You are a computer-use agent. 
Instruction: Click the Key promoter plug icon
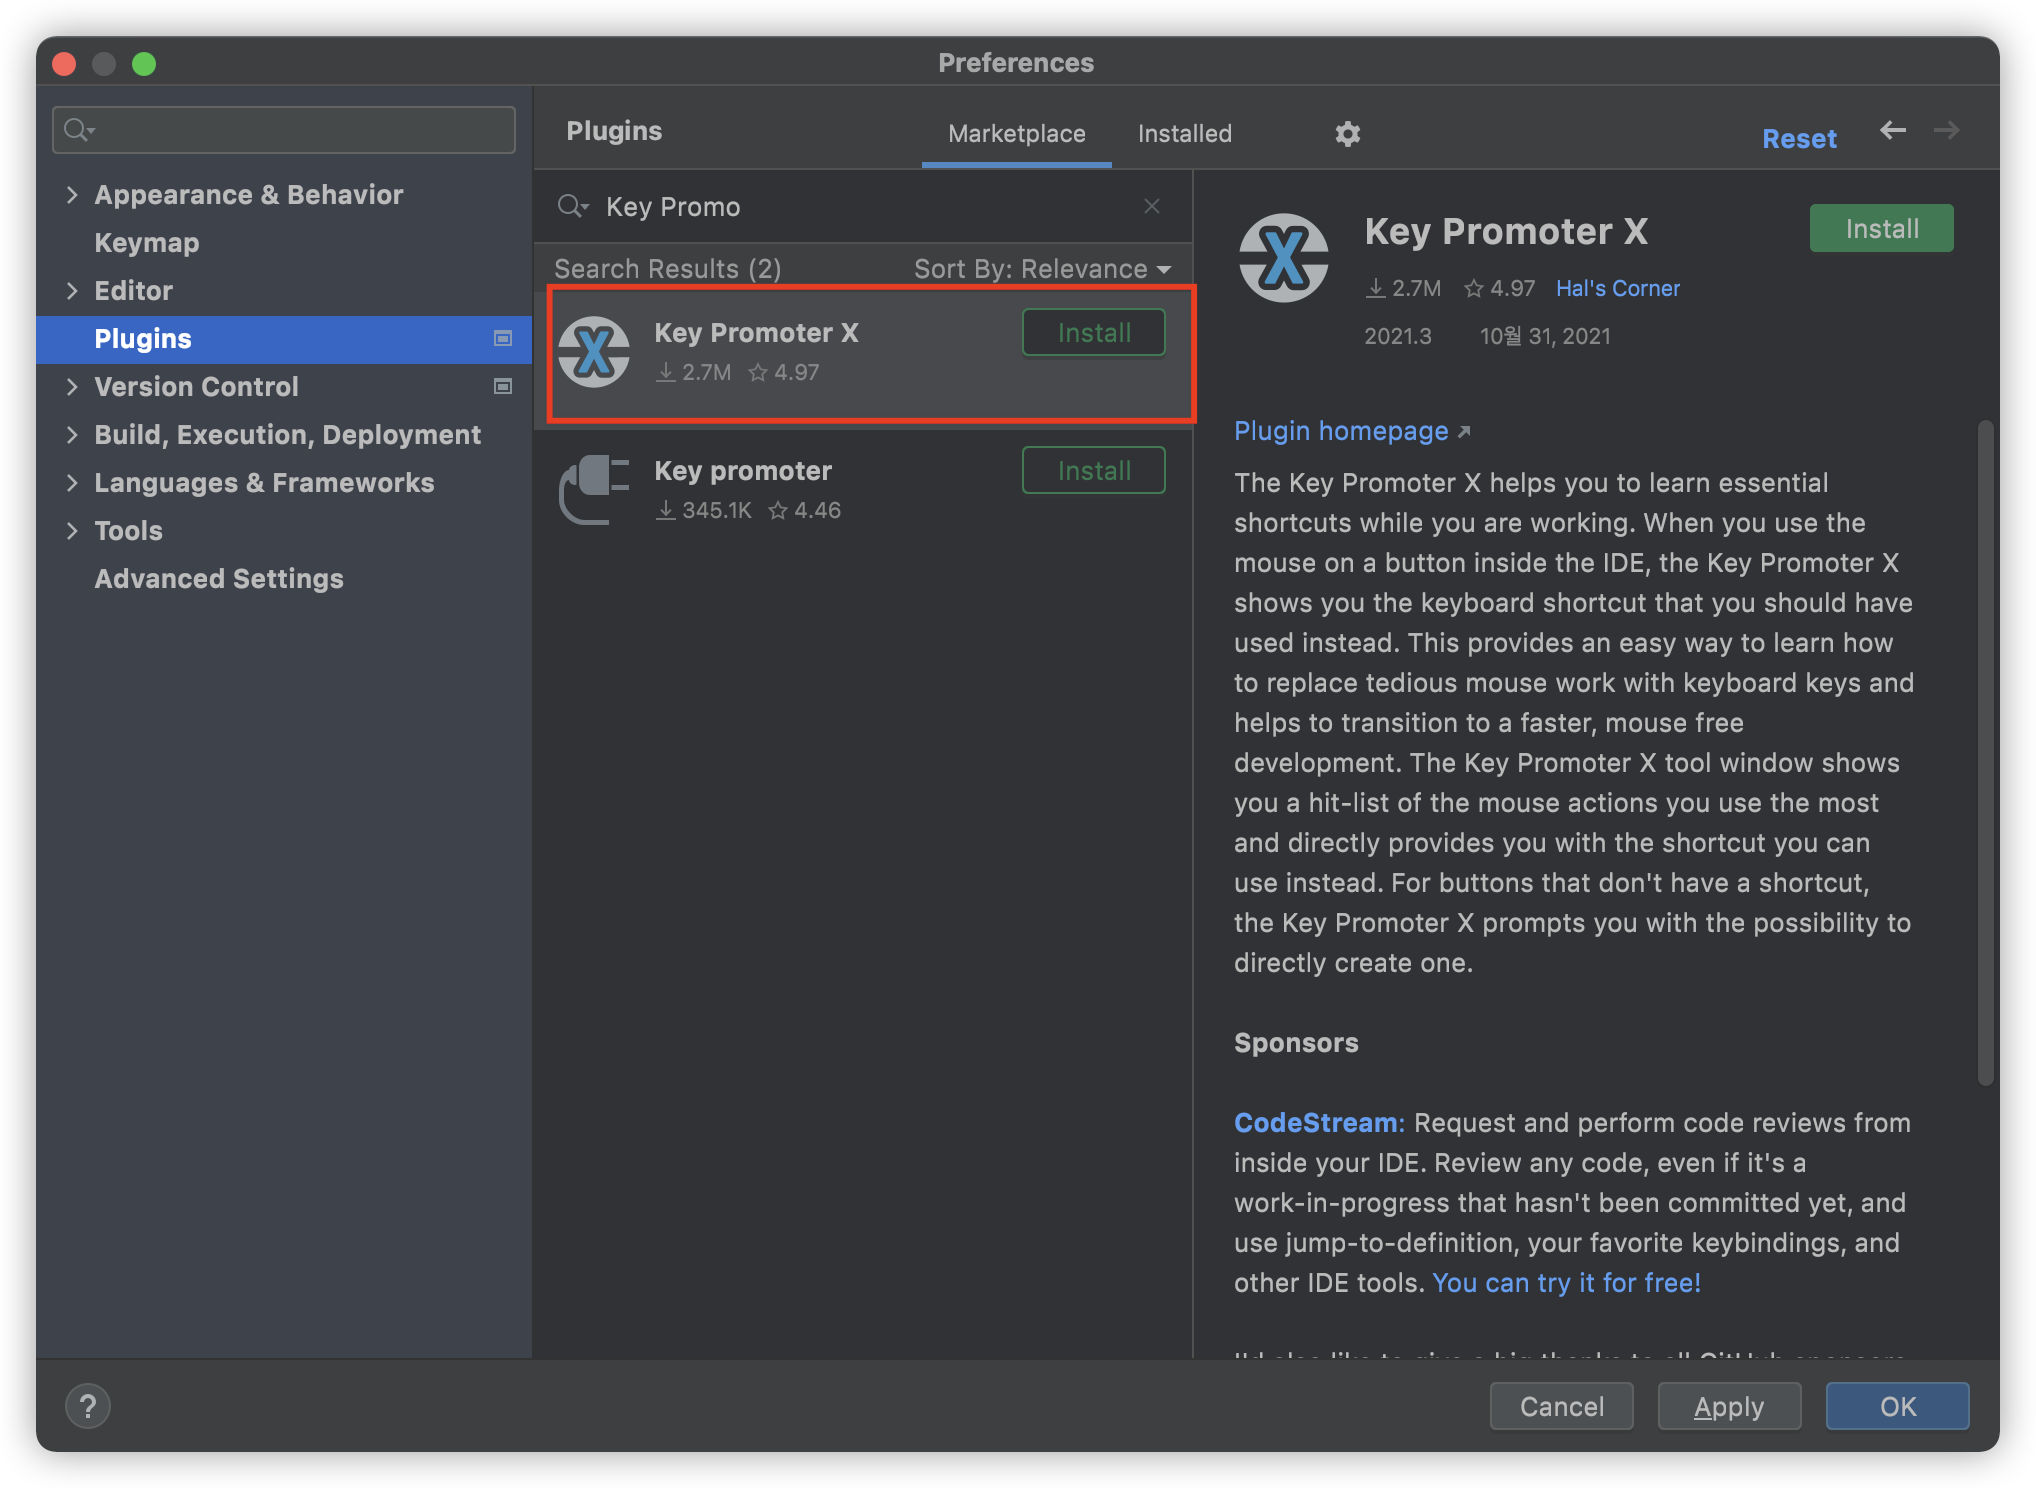pyautogui.click(x=594, y=490)
